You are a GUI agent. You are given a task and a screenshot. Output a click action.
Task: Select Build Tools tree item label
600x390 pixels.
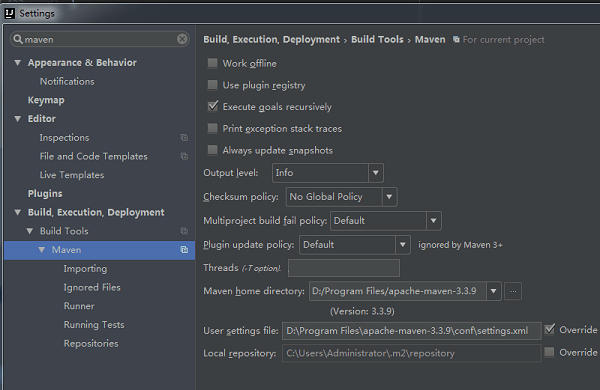click(x=64, y=231)
